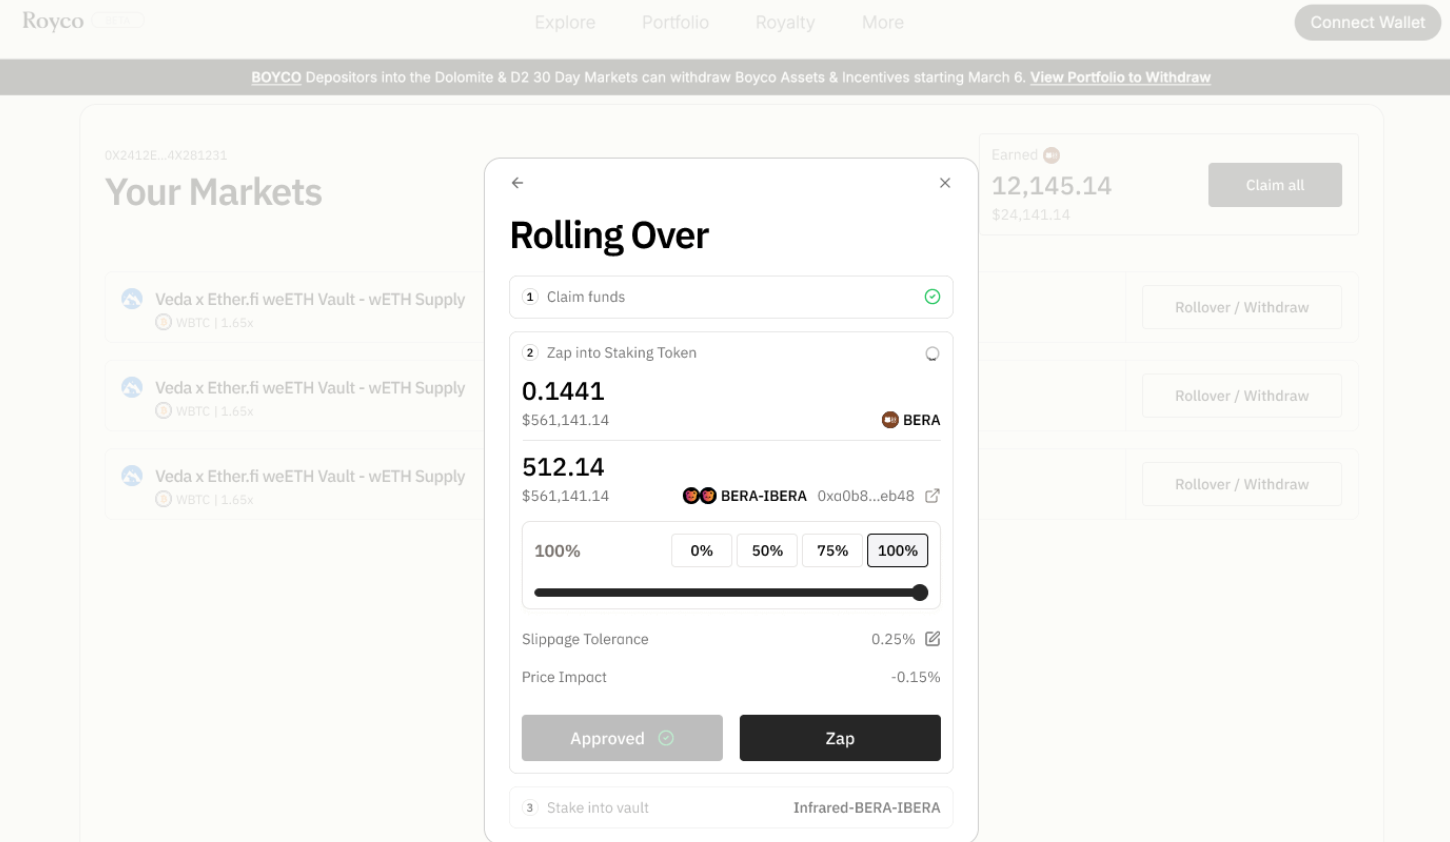Image resolution: width=1450 pixels, height=842 pixels.
Task: Click the 512.14 BERA-IBERA amount
Action: click(563, 467)
